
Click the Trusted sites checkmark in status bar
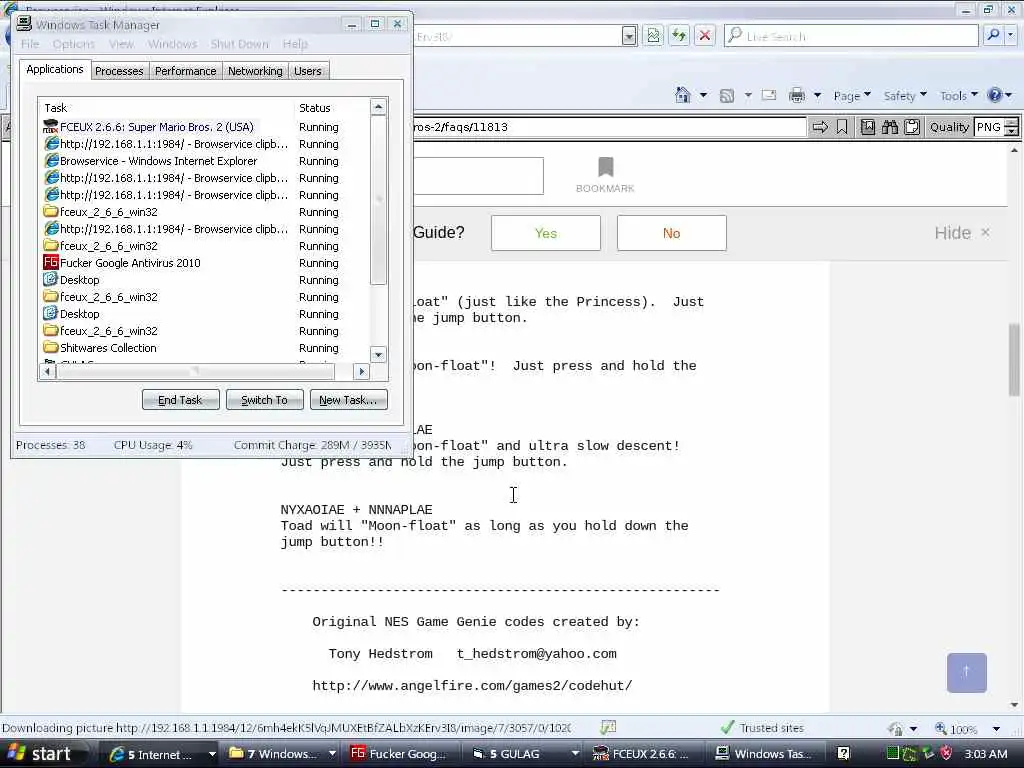[x=727, y=727]
